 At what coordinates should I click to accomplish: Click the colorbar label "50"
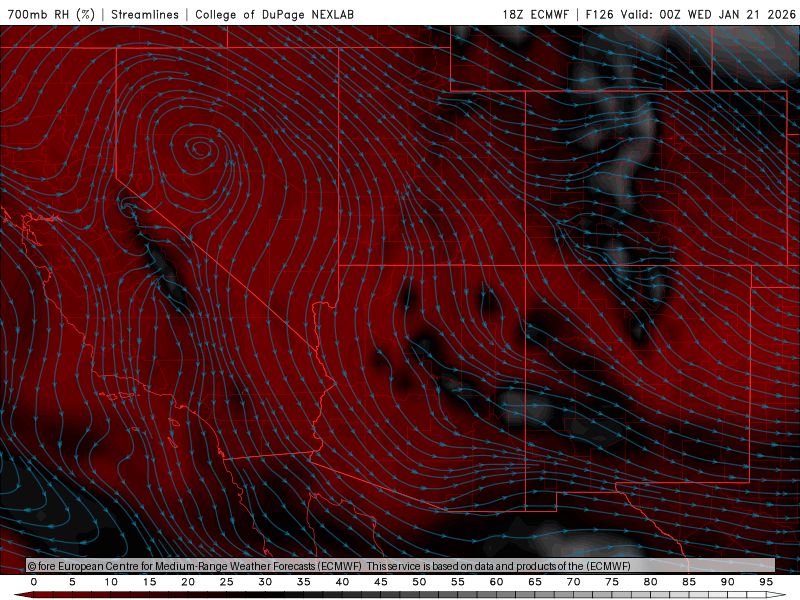(419, 582)
